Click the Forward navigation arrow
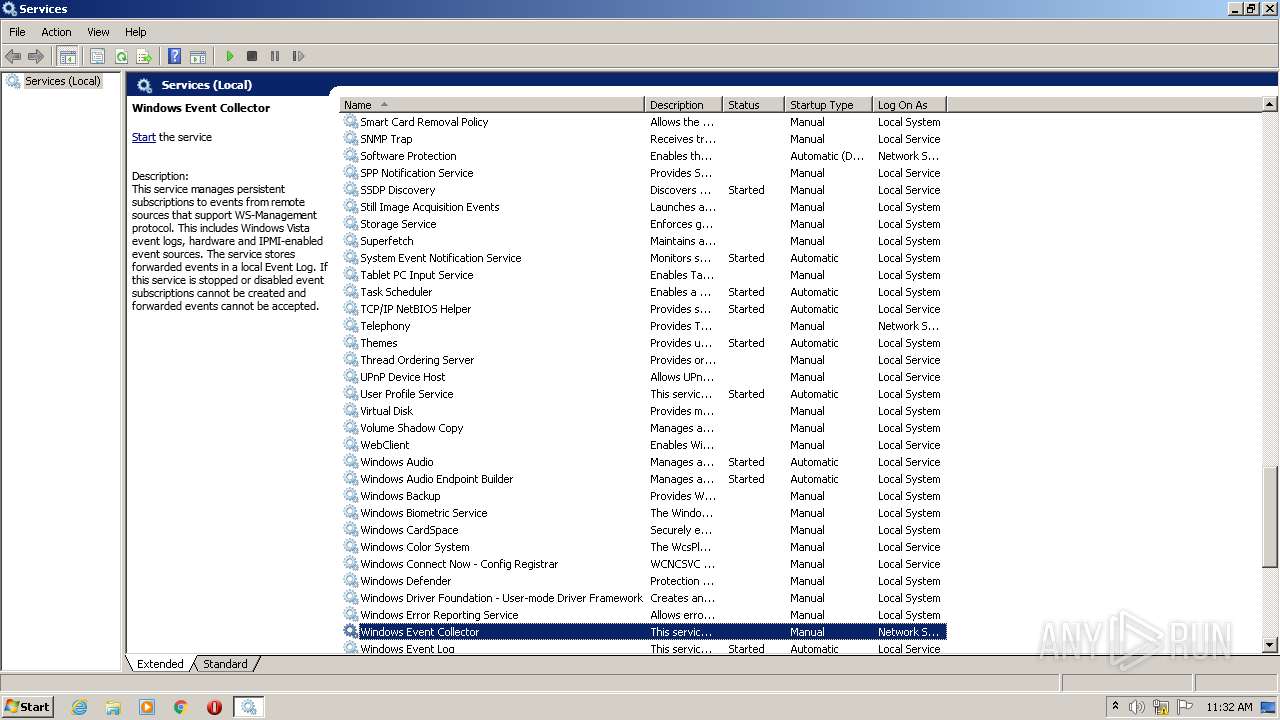 pos(36,56)
